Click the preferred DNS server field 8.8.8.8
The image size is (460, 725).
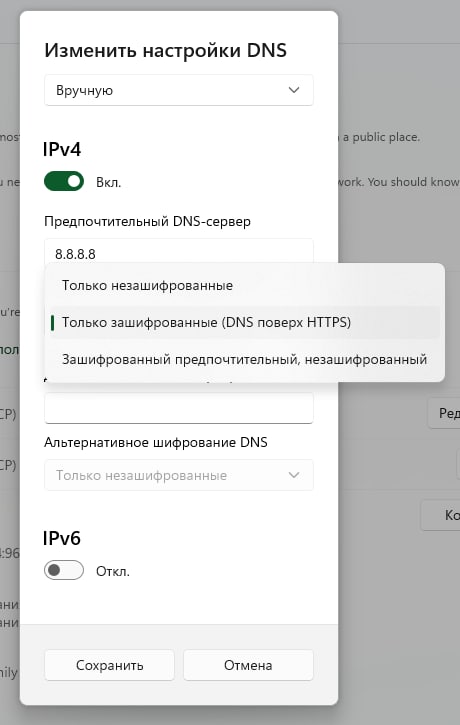(x=178, y=251)
